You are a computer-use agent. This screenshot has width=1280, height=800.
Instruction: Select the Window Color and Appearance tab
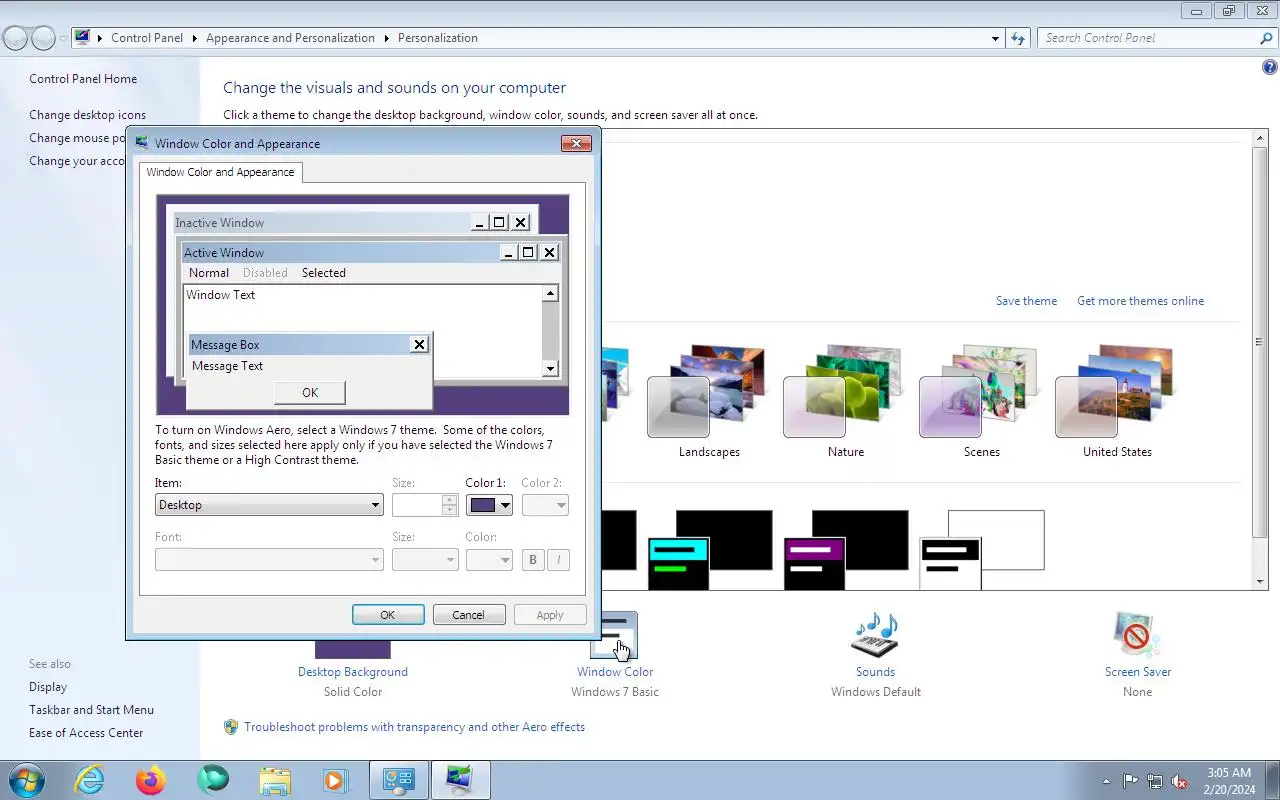(x=220, y=172)
